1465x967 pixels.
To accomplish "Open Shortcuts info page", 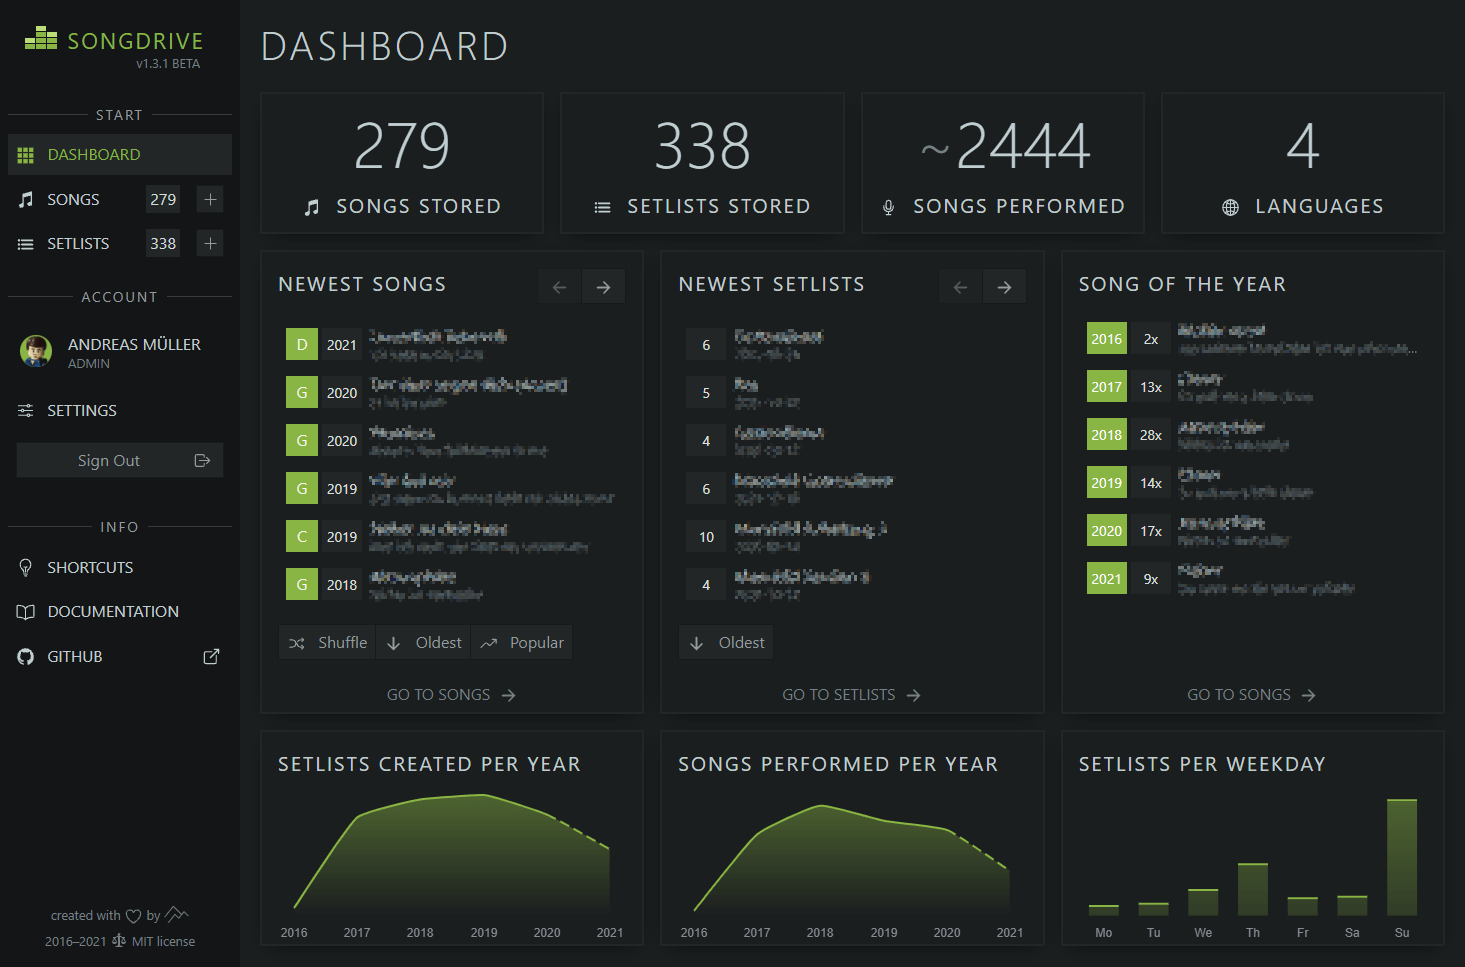I will tap(120, 567).
